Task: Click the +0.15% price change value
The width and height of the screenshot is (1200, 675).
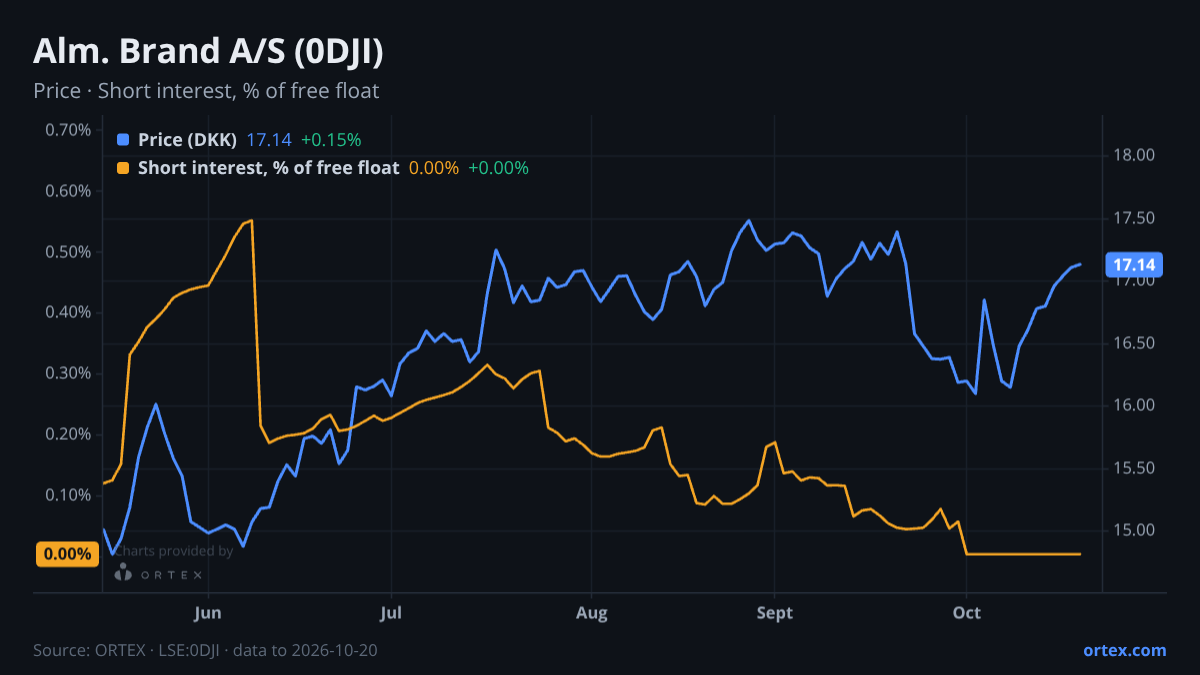Action: [331, 140]
